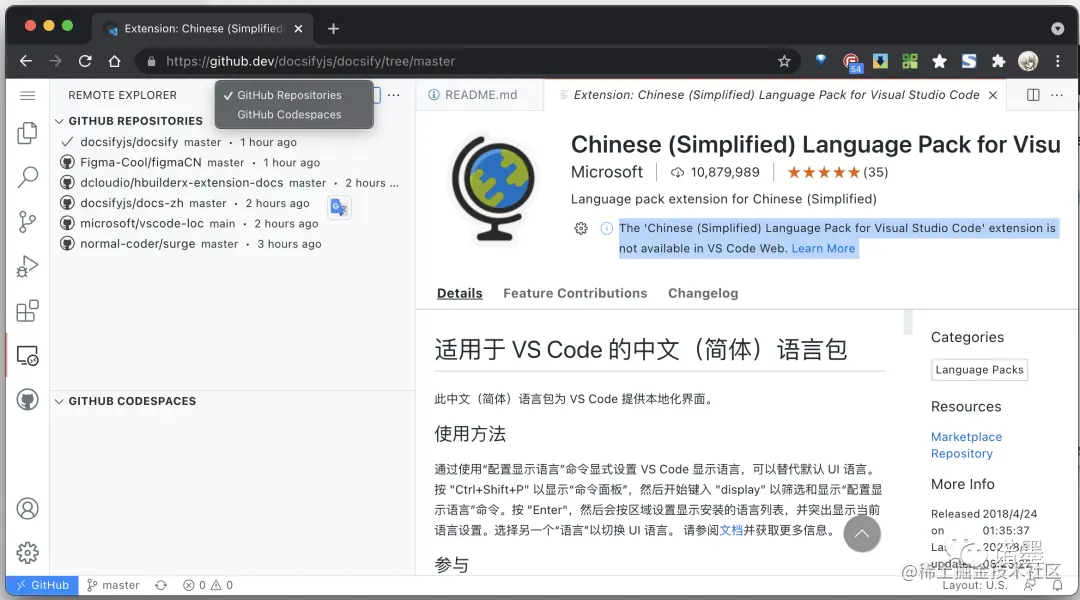Click the split editor icon
This screenshot has width=1080, height=600.
pyautogui.click(x=1033, y=95)
